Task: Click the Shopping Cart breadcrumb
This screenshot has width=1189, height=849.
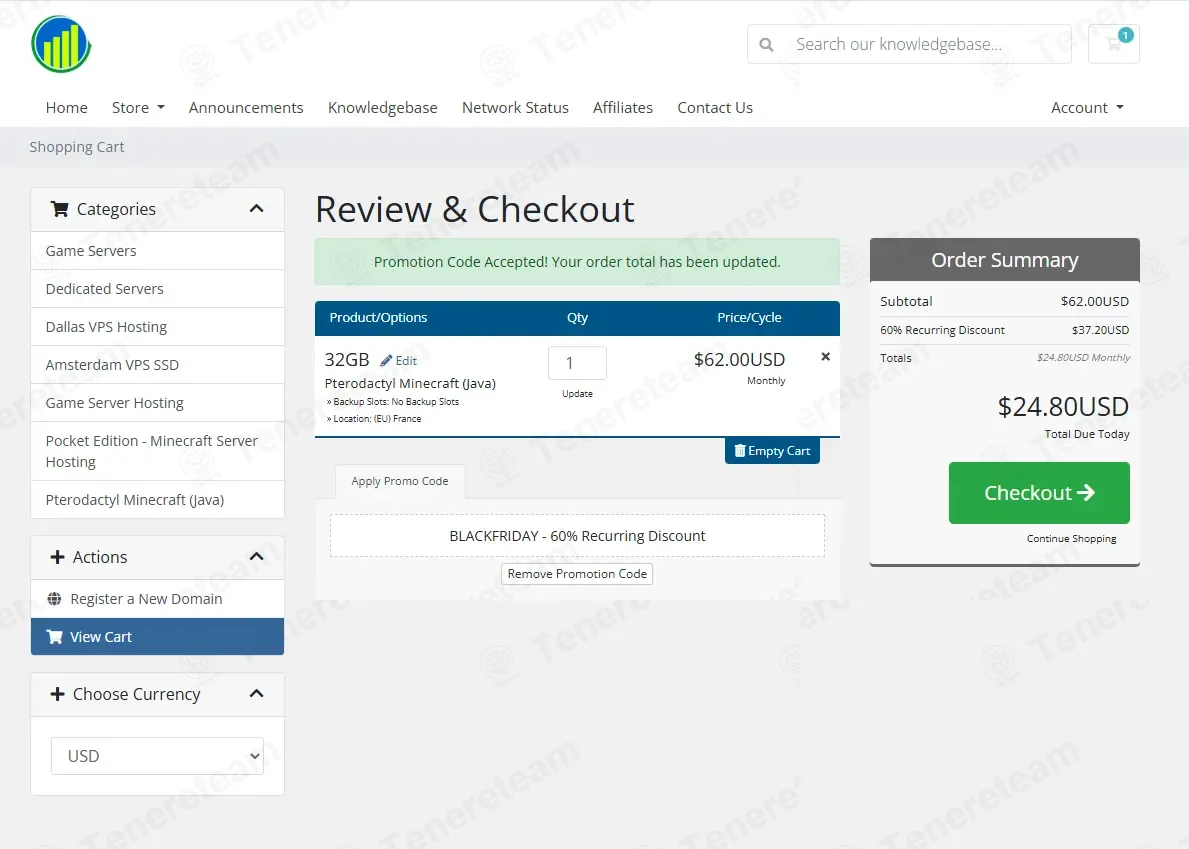Action: click(x=77, y=147)
